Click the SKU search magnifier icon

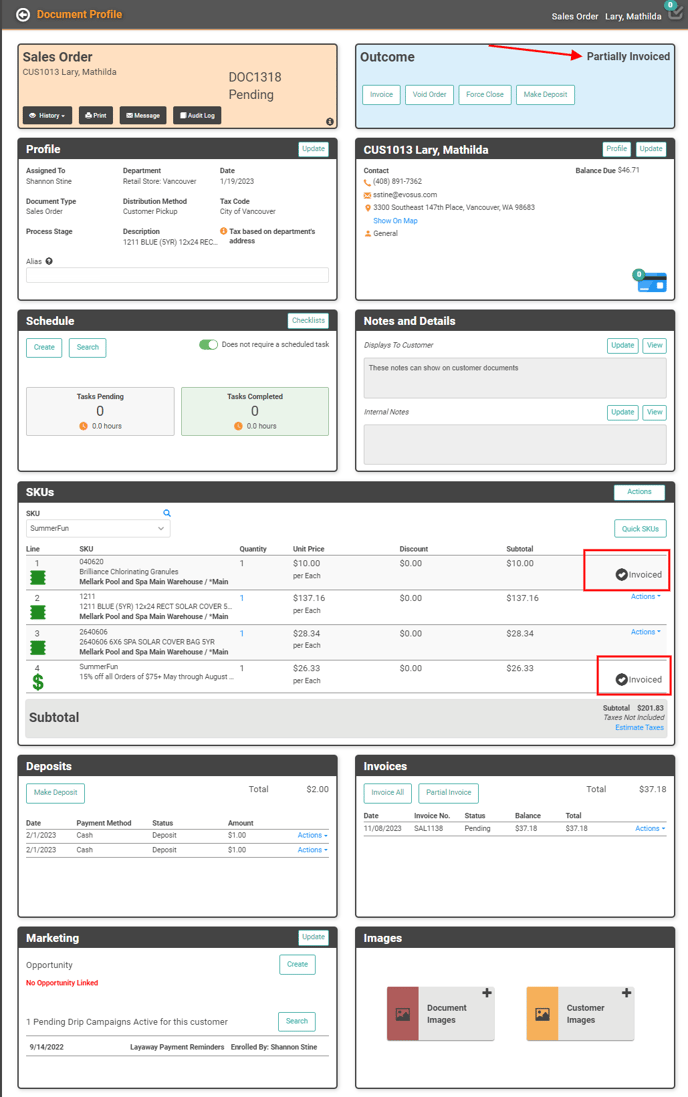pyautogui.click(x=167, y=513)
